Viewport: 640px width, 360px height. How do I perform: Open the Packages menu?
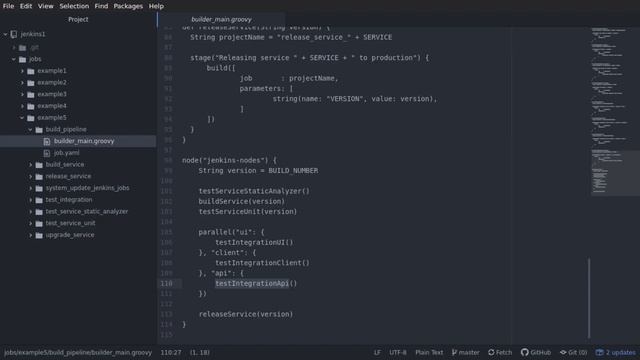128,6
